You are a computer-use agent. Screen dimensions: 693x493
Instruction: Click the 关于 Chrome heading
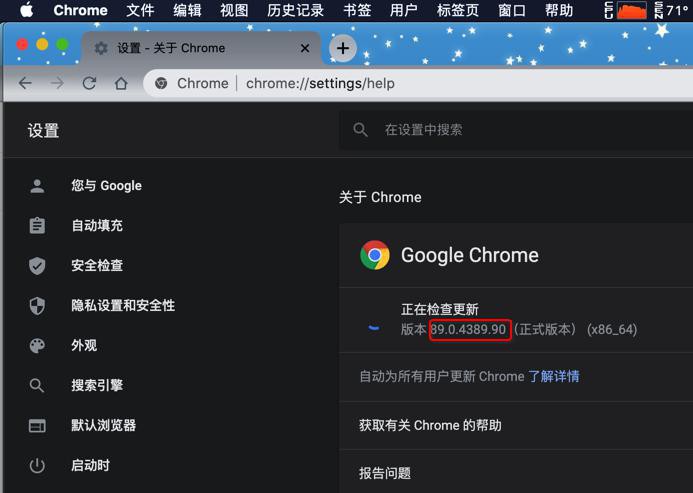click(380, 197)
